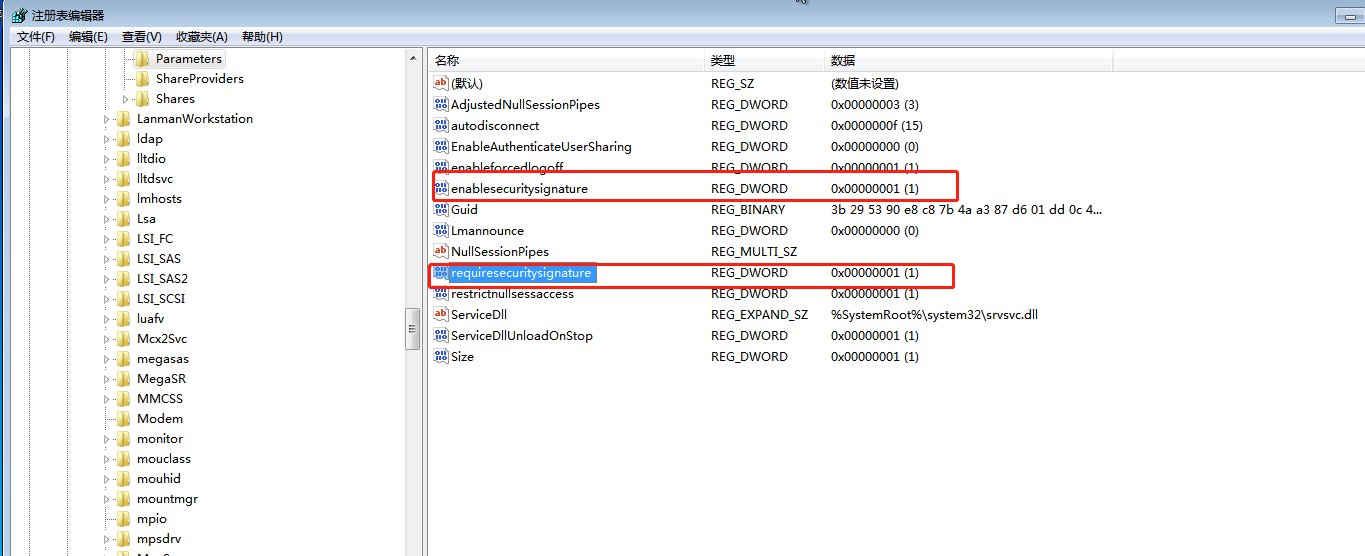Viewport: 1365px width, 556px height.
Task: Select the monitor tree item
Action: point(160,439)
